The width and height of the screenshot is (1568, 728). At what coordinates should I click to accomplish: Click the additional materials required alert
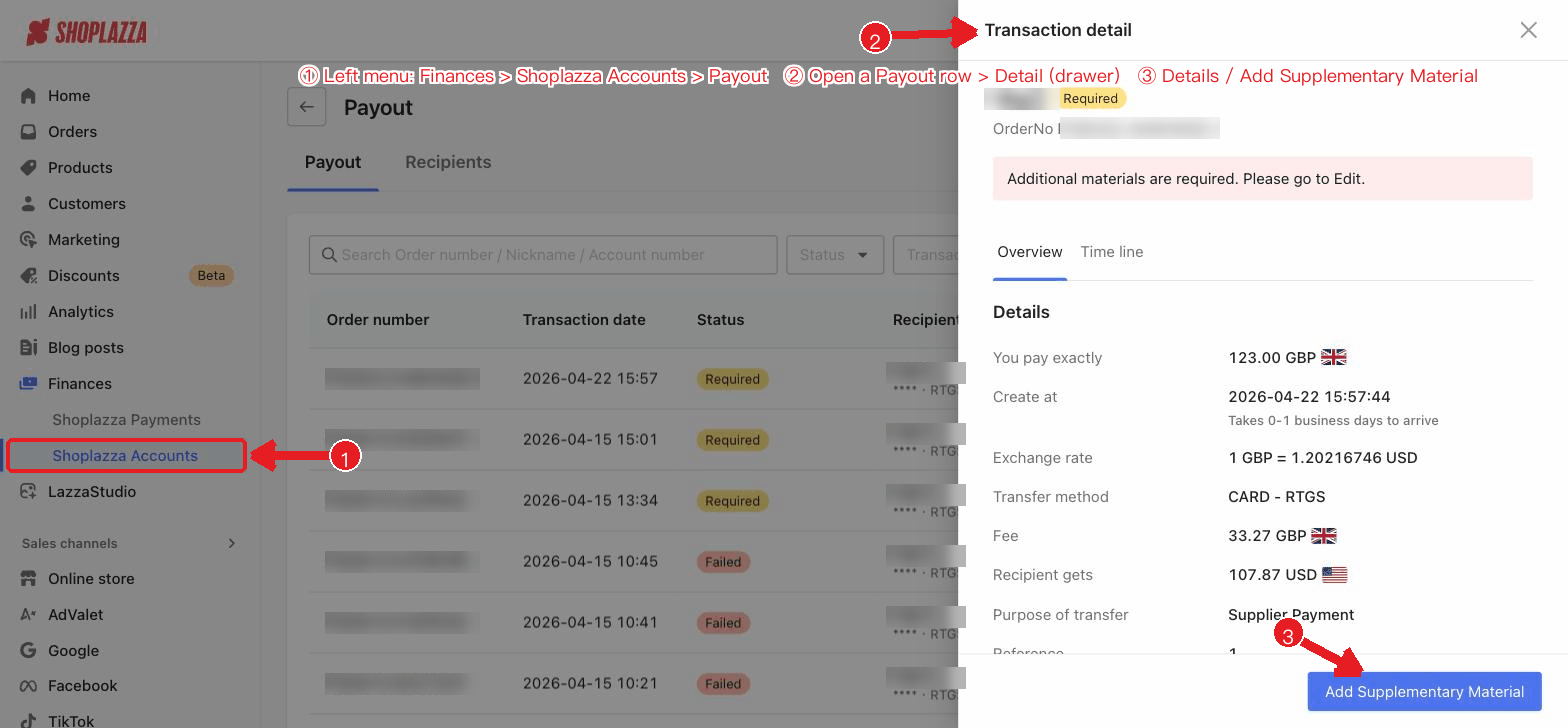tap(1262, 179)
